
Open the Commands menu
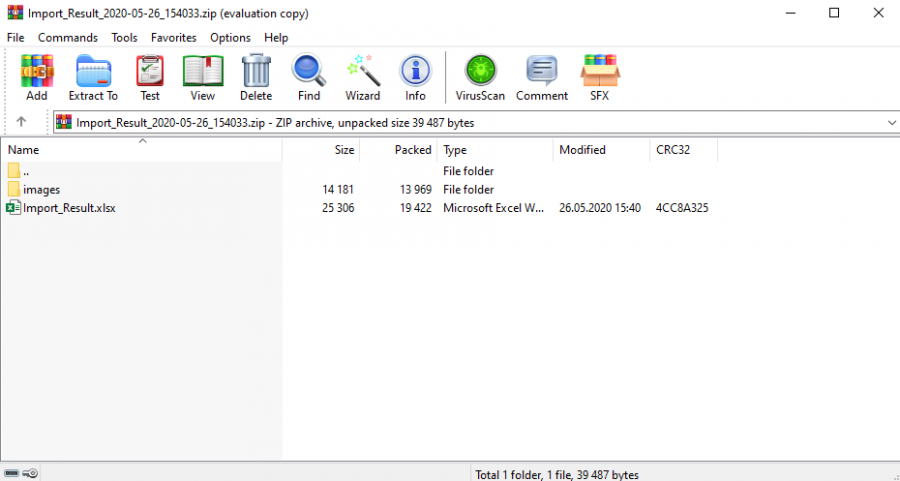click(x=68, y=37)
